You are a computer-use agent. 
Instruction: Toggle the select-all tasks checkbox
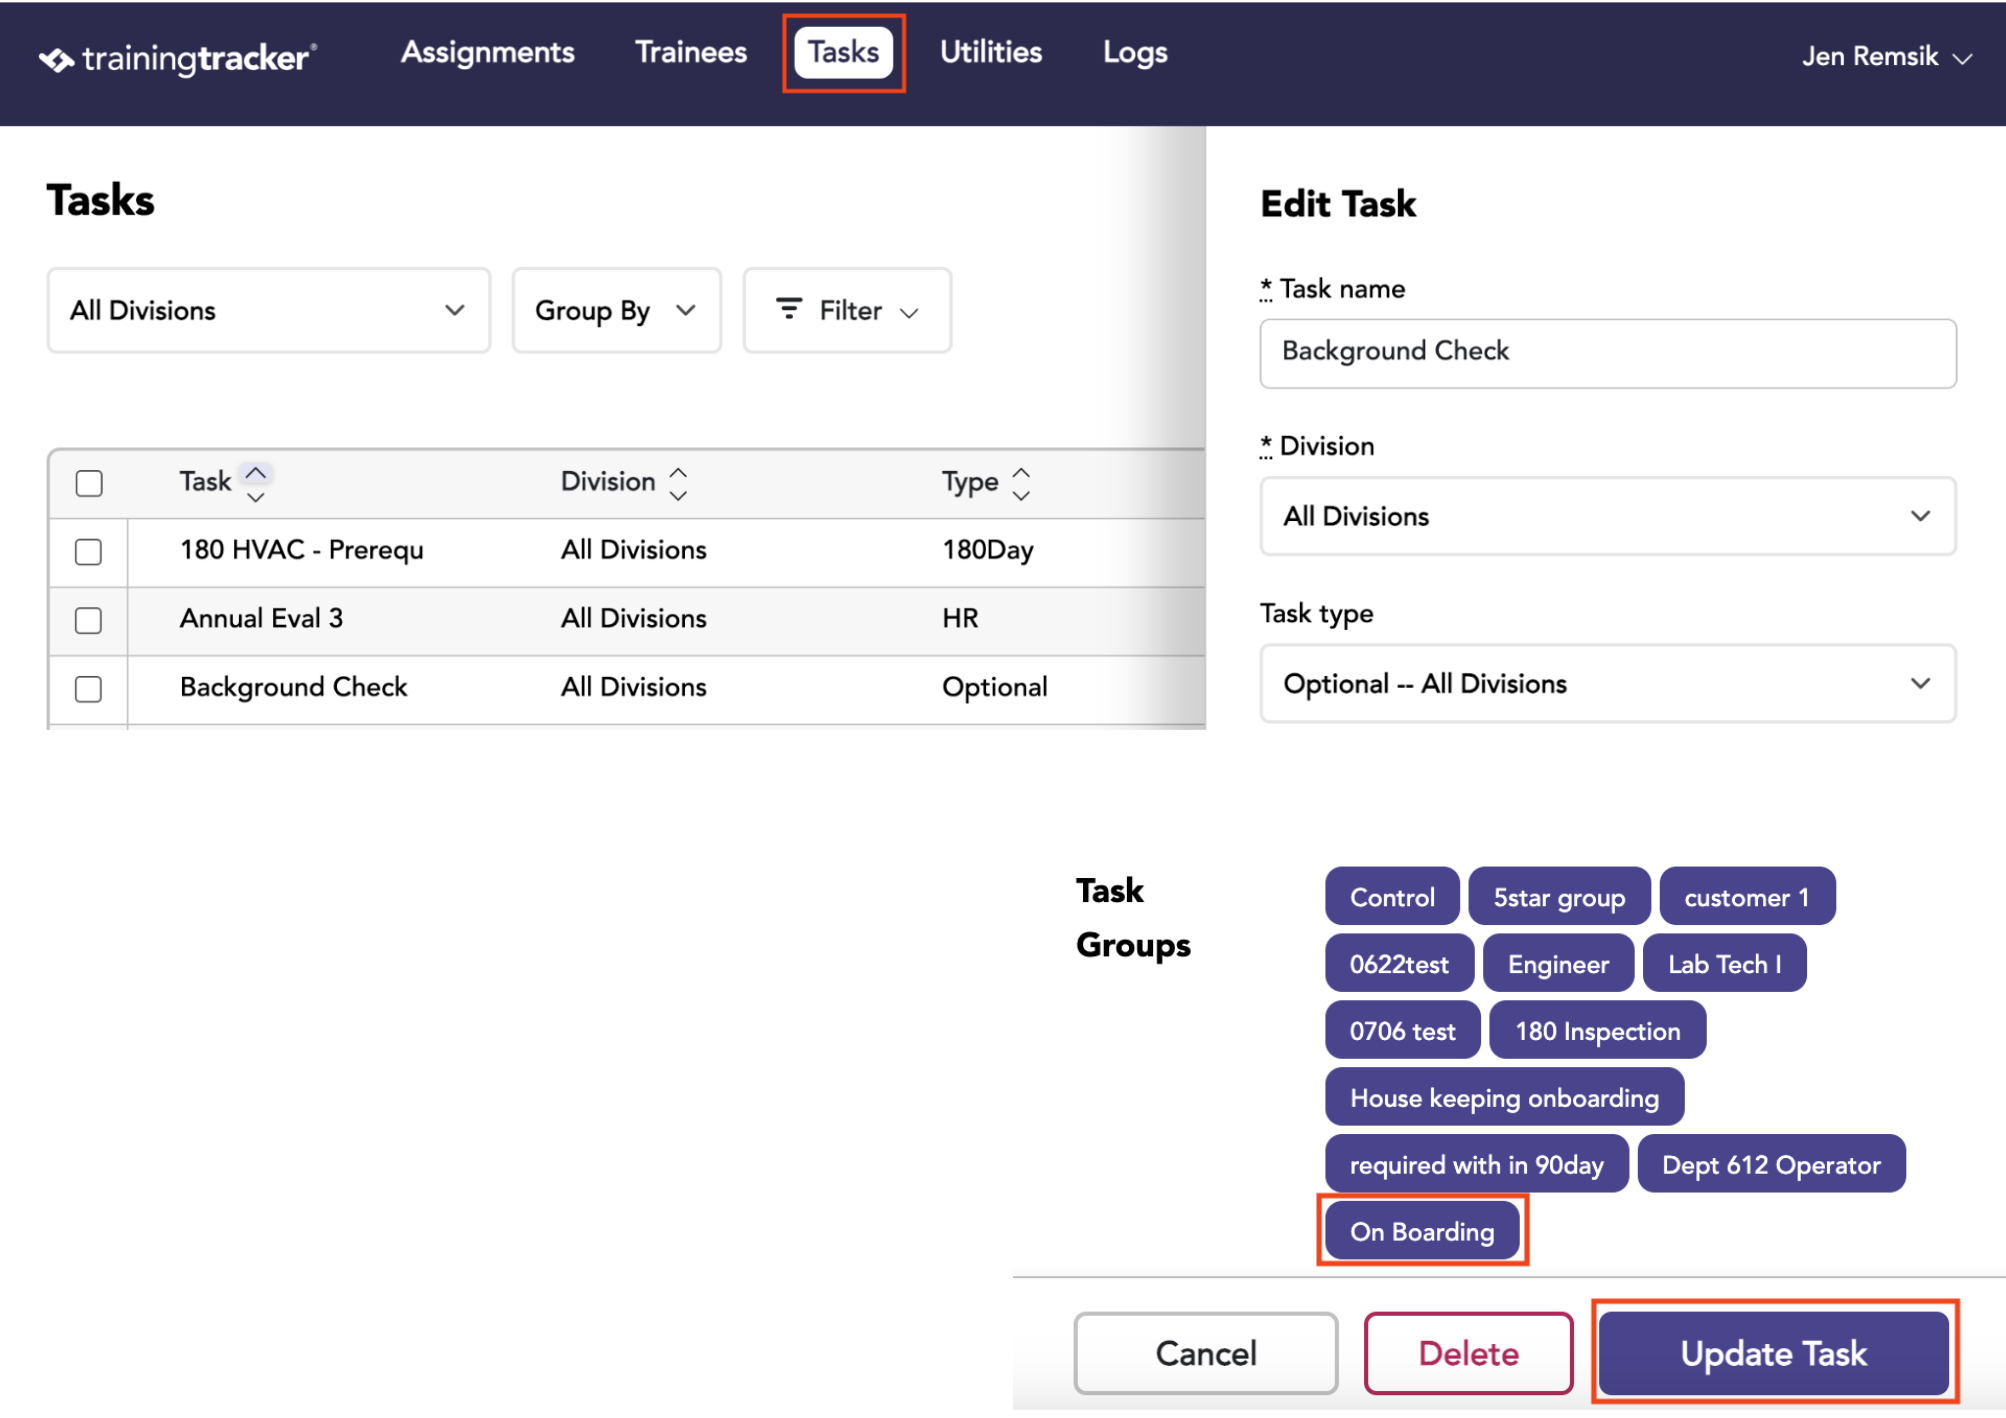[89, 483]
